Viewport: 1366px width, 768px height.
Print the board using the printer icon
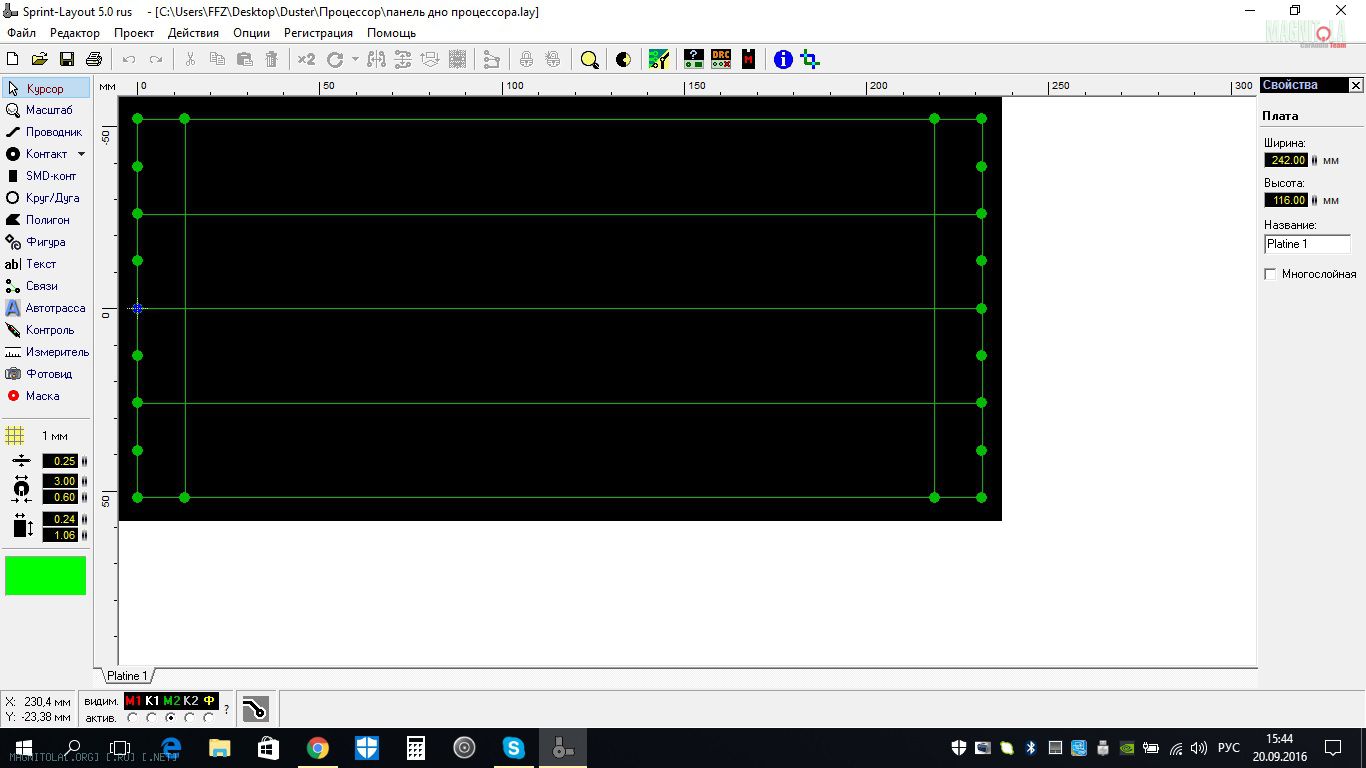[94, 60]
